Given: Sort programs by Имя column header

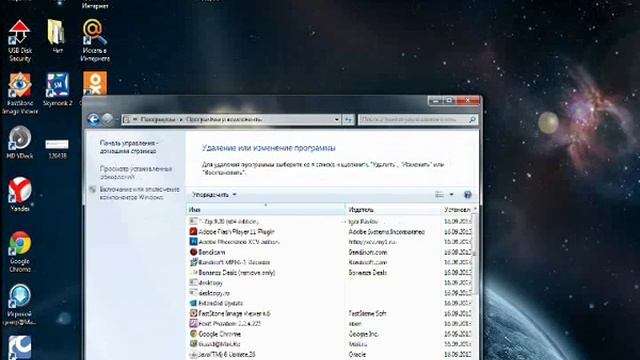Looking at the screenshot, I should pos(266,209).
